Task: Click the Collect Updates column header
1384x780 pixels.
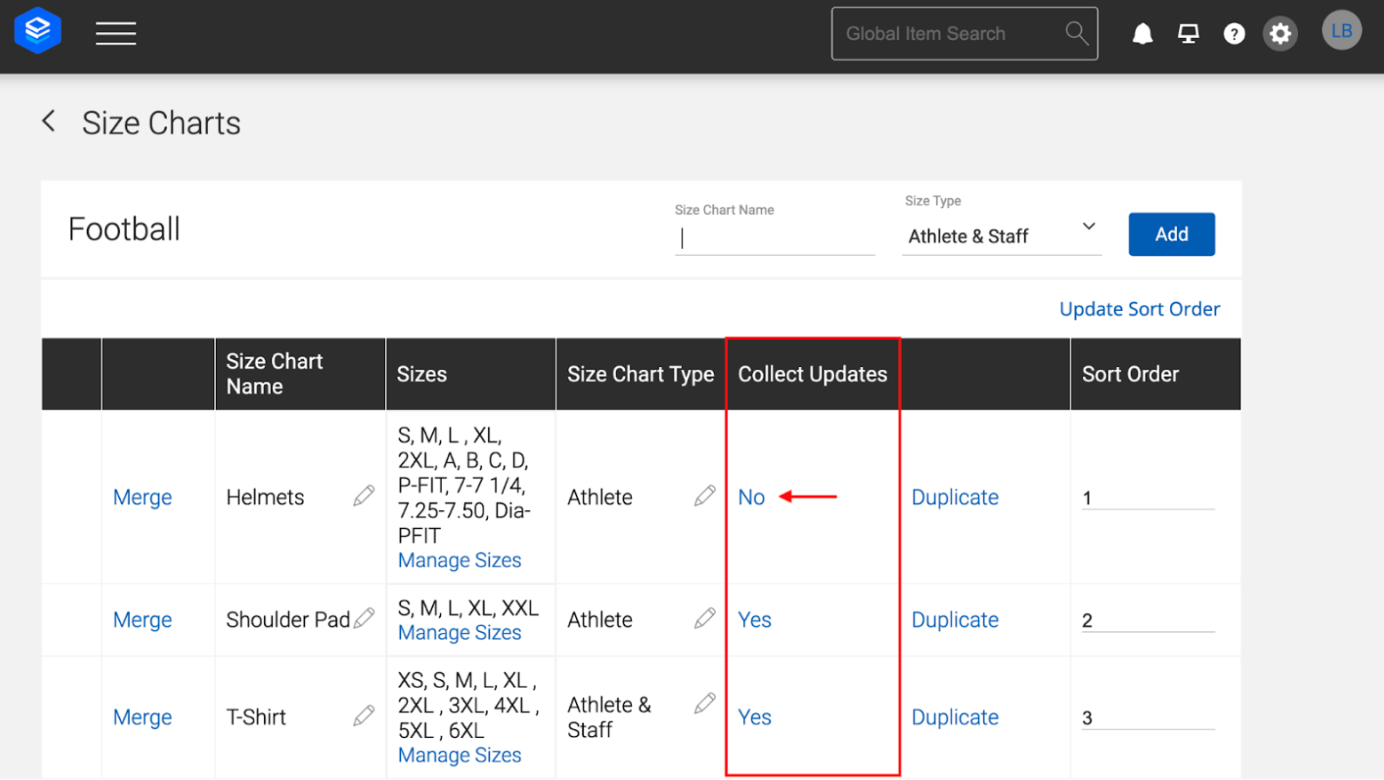Action: click(812, 374)
